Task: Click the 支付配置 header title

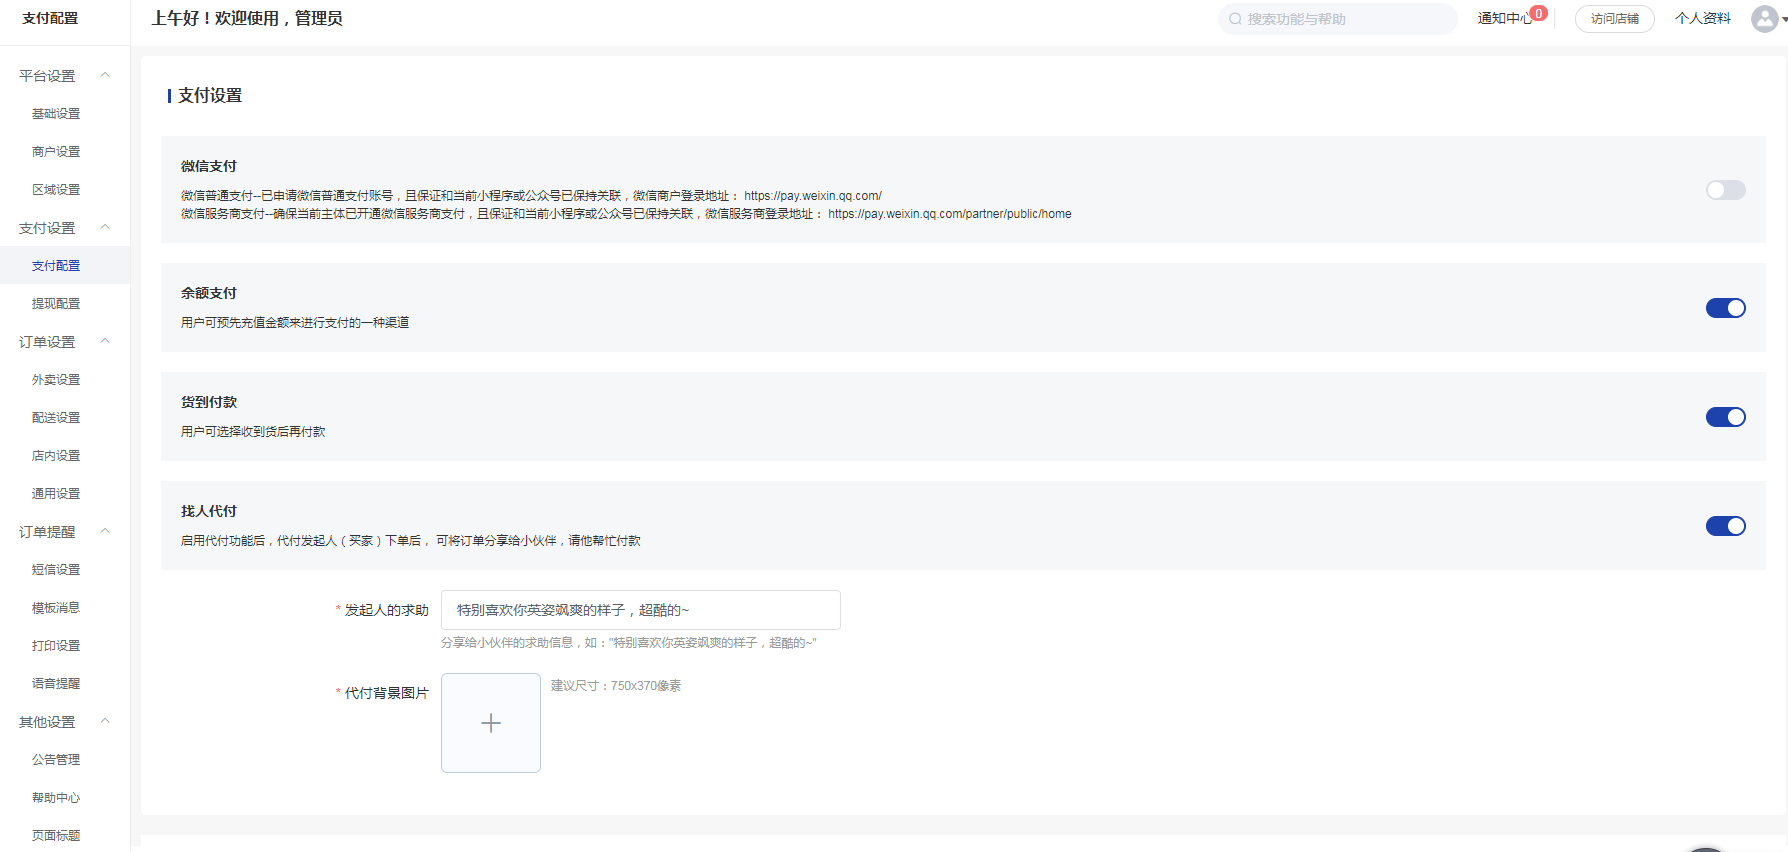Action: click(50, 19)
